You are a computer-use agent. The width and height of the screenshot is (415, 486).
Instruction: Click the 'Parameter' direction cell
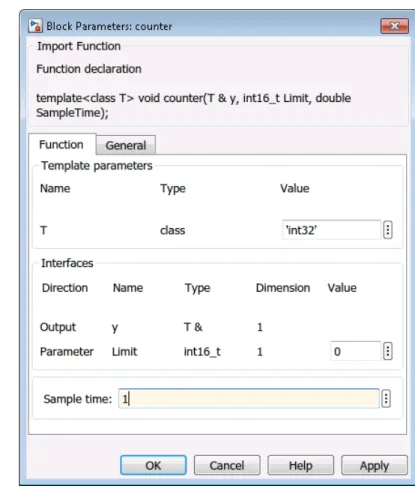tap(67, 351)
